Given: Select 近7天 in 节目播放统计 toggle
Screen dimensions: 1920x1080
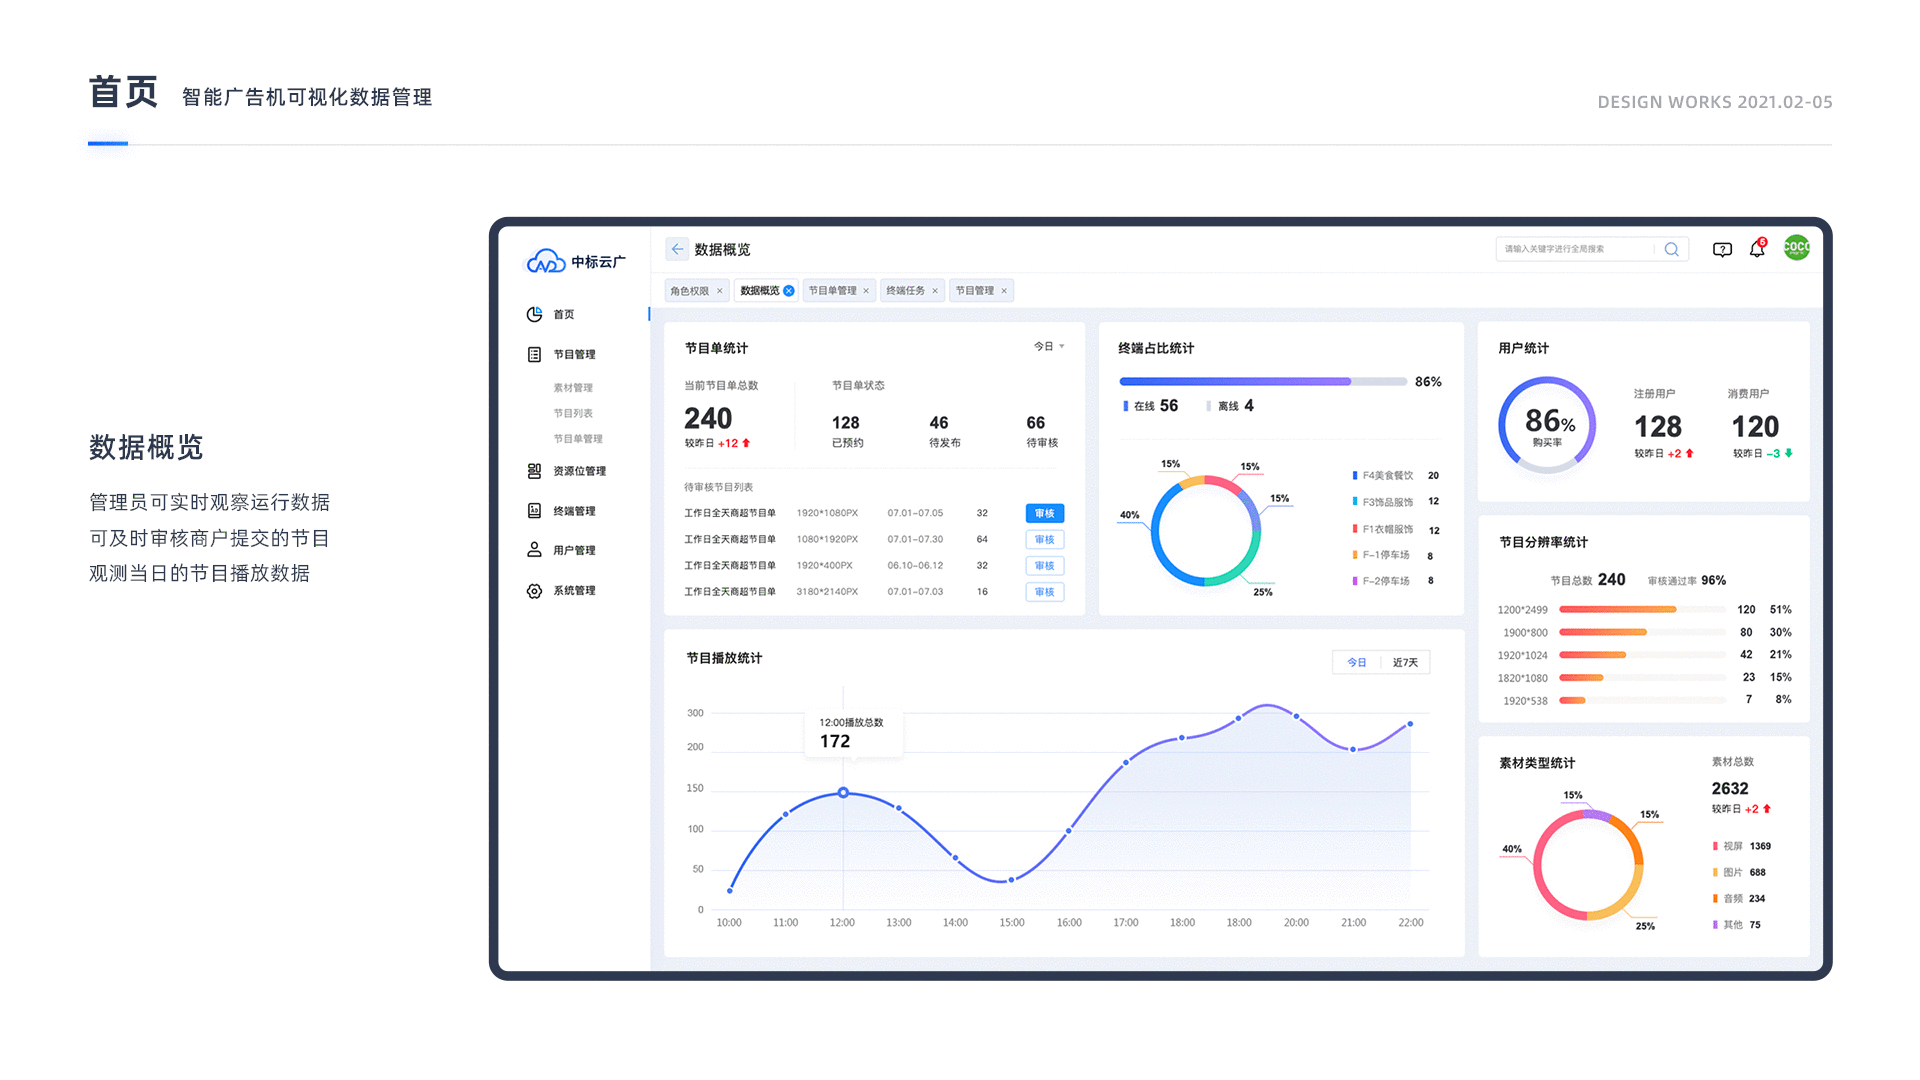Looking at the screenshot, I should click(x=1405, y=663).
